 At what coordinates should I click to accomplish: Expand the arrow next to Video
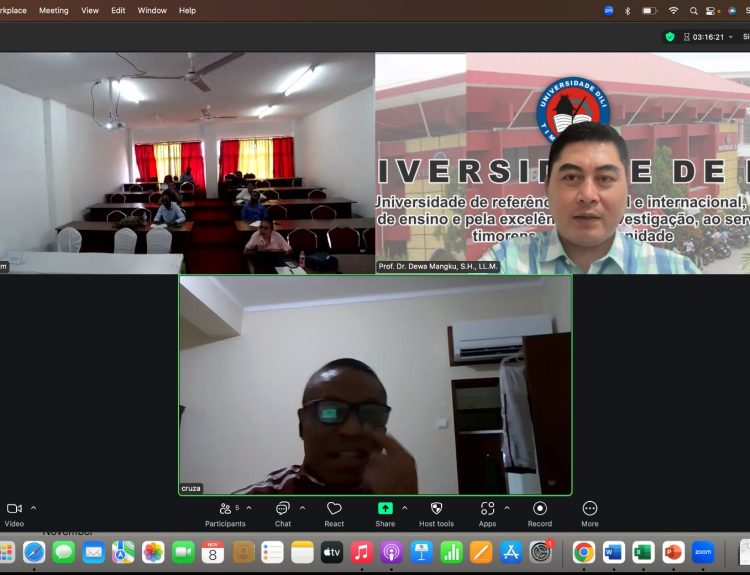coord(34,508)
